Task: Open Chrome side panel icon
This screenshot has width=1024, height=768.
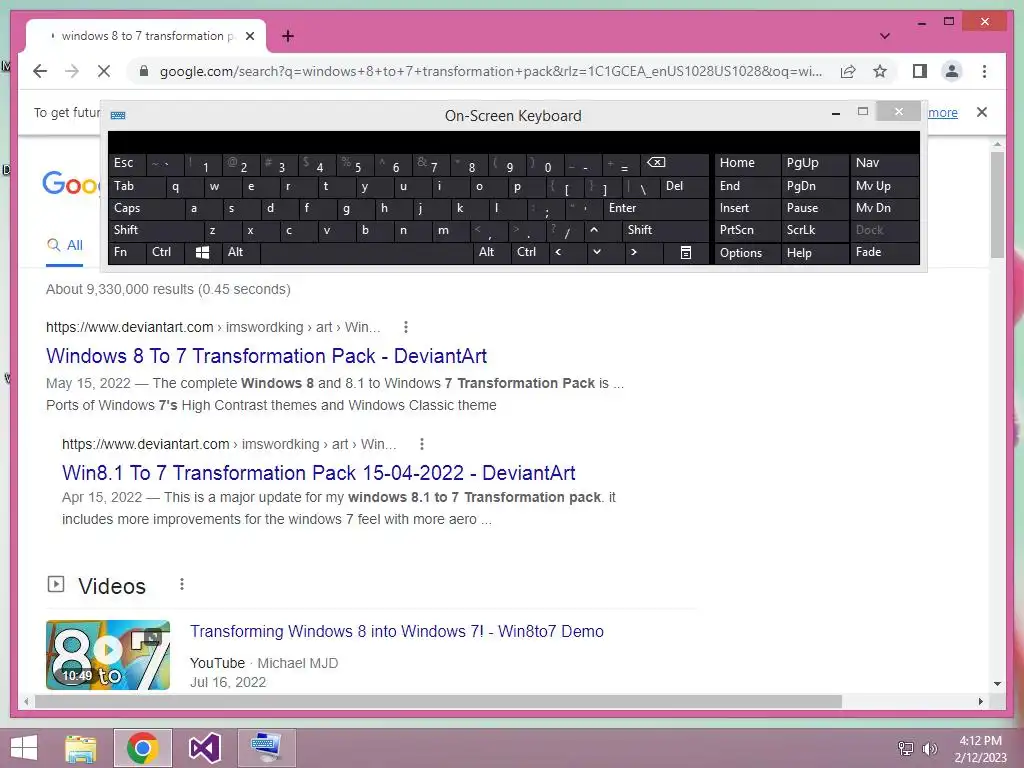Action: (x=920, y=71)
